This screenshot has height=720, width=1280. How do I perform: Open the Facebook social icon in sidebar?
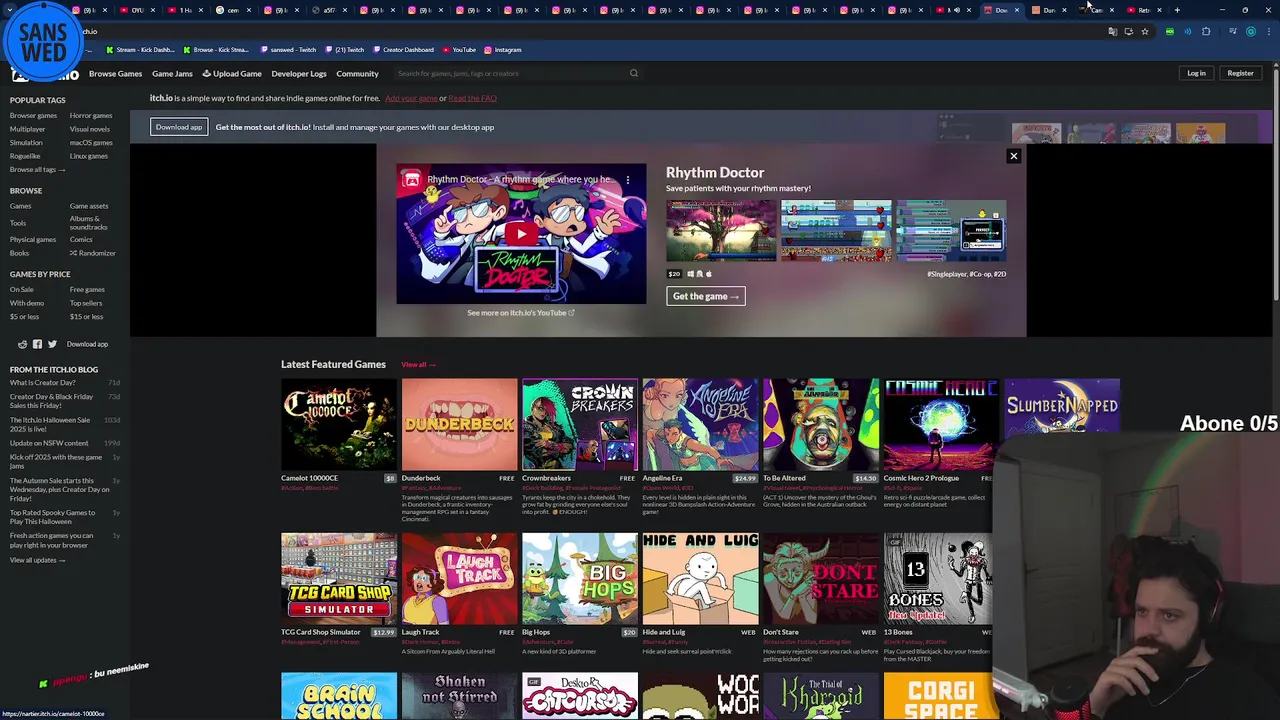(x=37, y=344)
